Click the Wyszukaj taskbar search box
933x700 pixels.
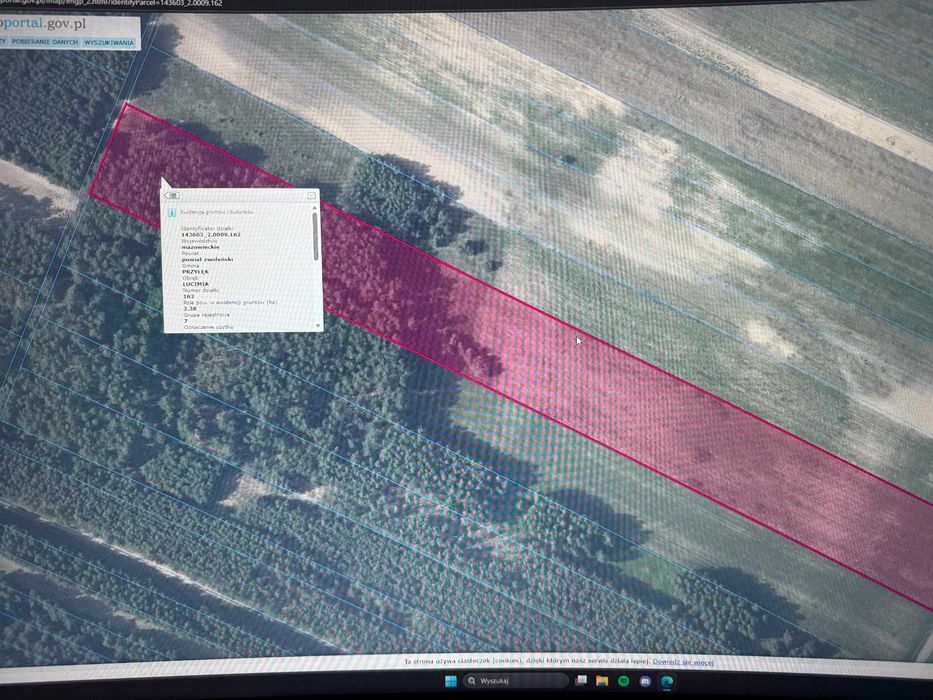(515, 680)
